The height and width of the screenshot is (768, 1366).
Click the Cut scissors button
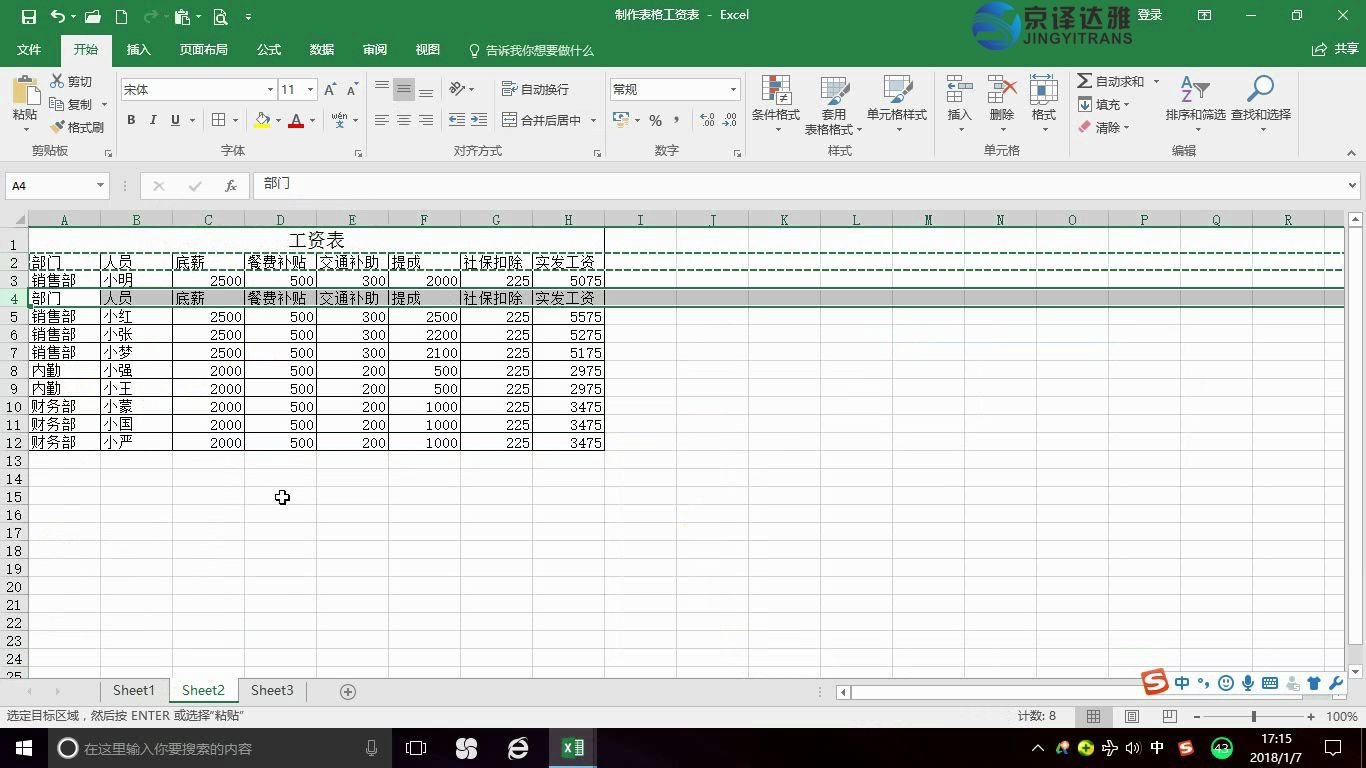pyautogui.click(x=72, y=81)
